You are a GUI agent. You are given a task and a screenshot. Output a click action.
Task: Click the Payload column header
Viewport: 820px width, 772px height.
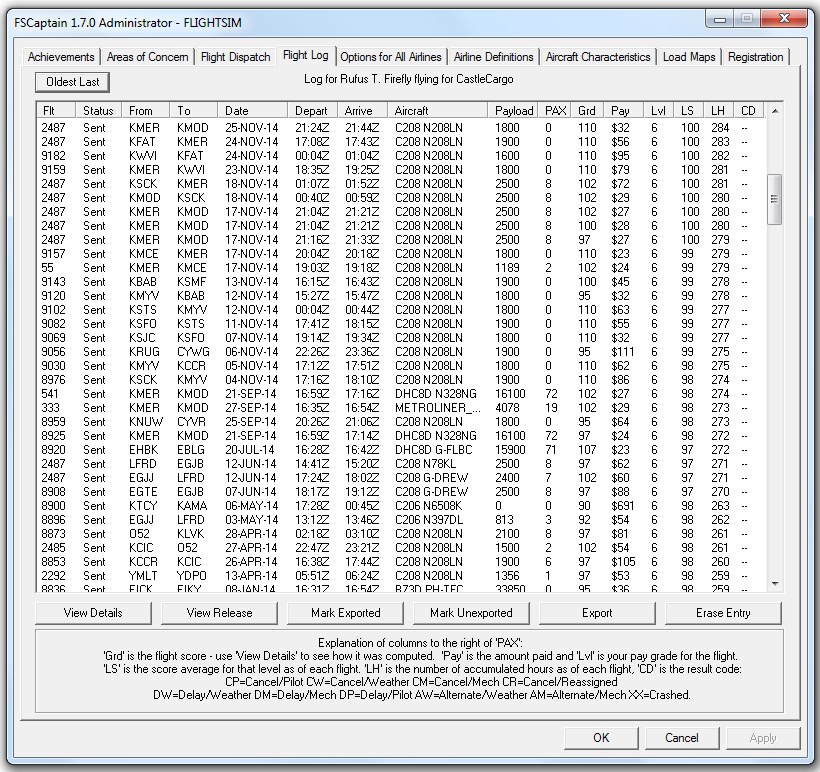(x=513, y=110)
